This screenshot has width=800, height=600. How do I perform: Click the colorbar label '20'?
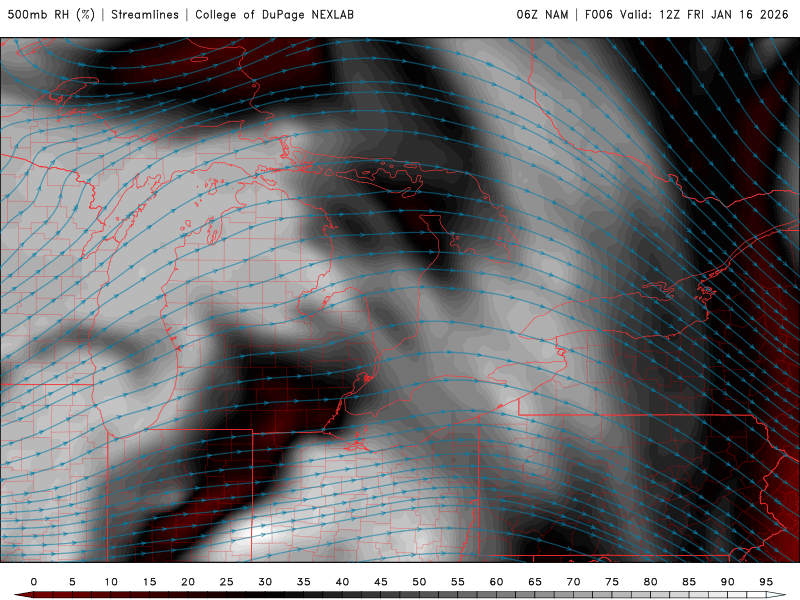coord(188,582)
